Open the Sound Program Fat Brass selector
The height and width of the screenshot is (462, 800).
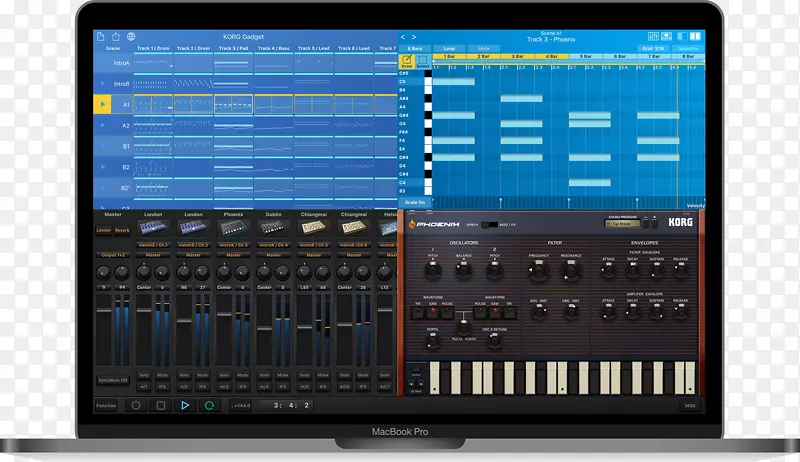coord(622,224)
